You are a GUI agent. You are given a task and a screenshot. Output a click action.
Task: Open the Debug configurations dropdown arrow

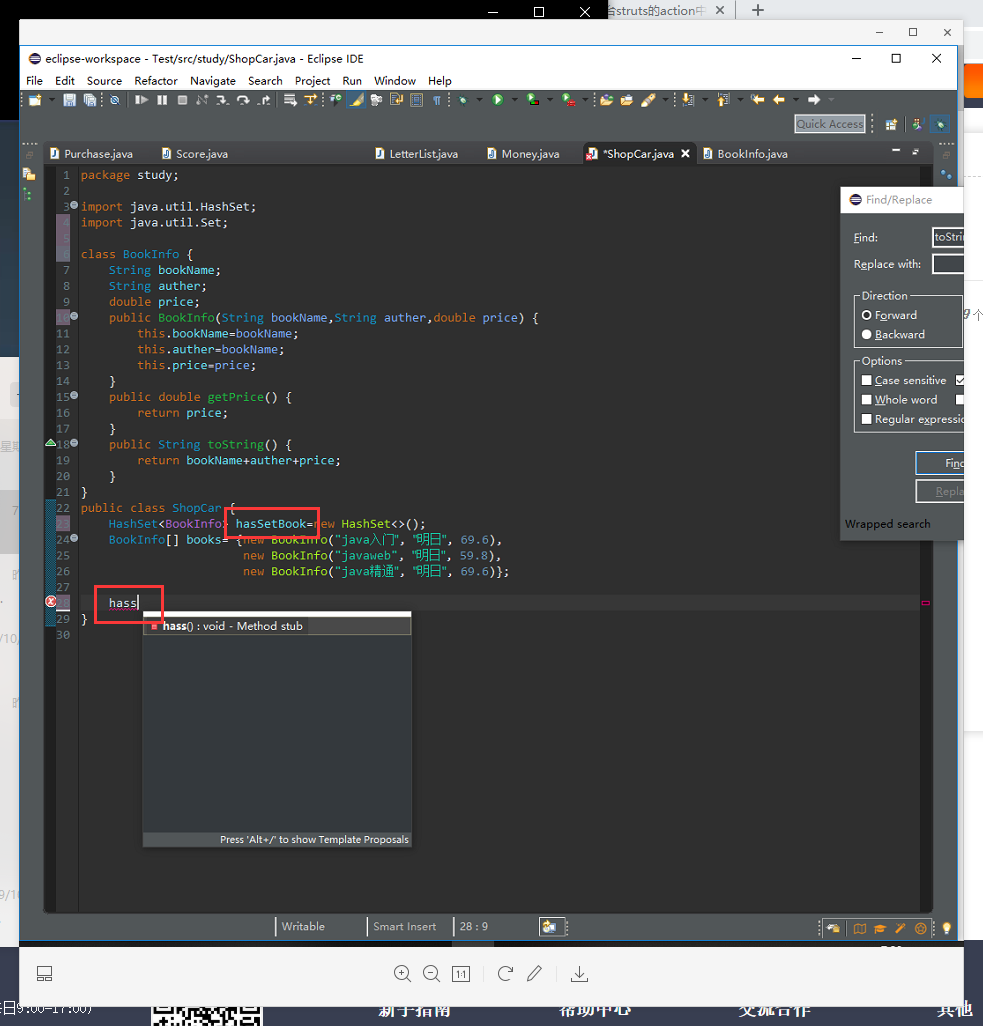479,99
